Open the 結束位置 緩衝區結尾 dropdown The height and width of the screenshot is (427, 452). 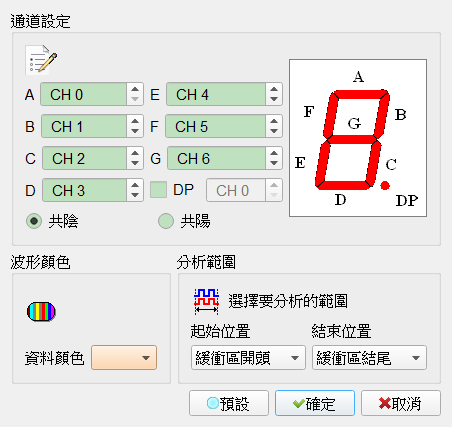[x=369, y=358]
